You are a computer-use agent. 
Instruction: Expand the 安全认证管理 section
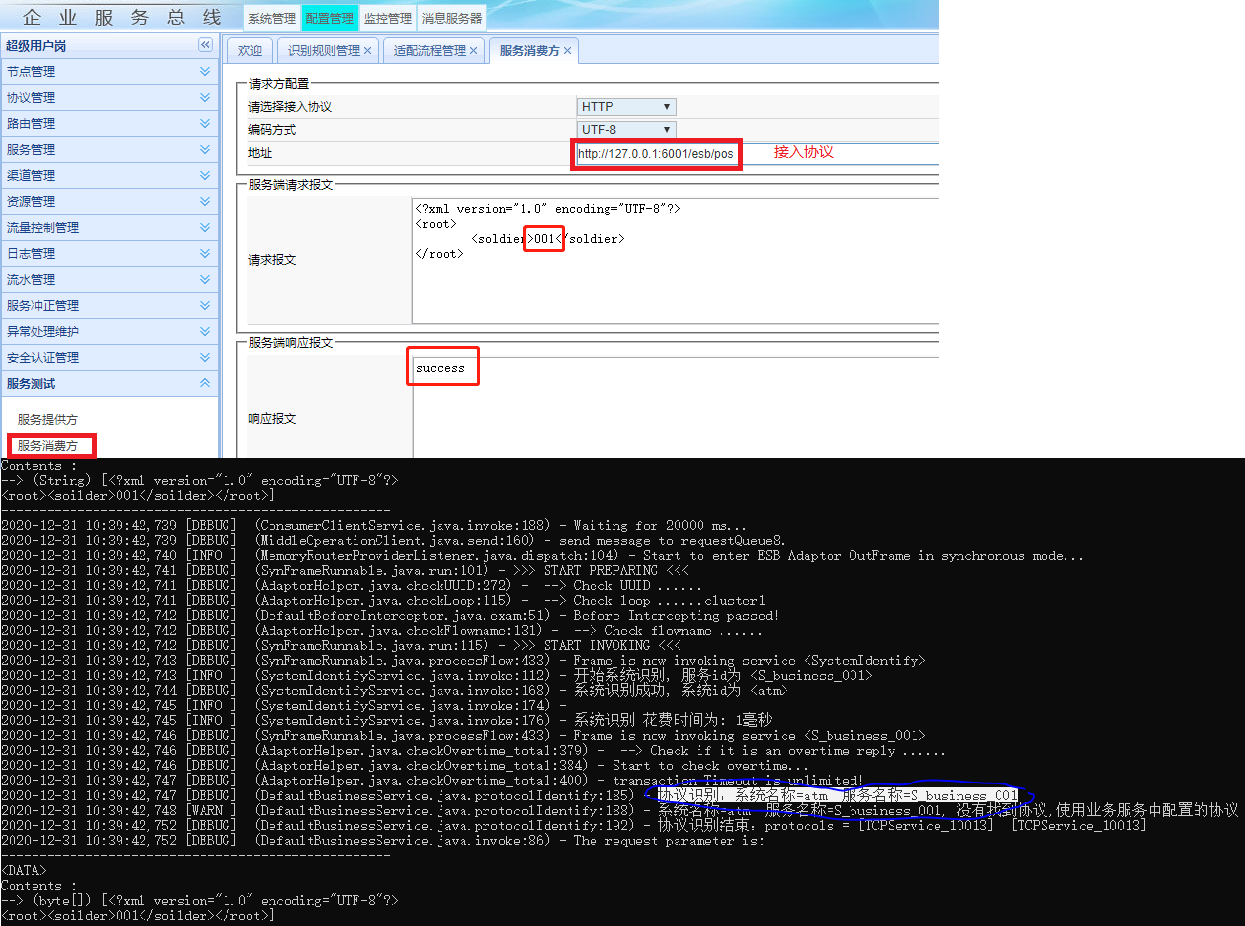tap(205, 358)
